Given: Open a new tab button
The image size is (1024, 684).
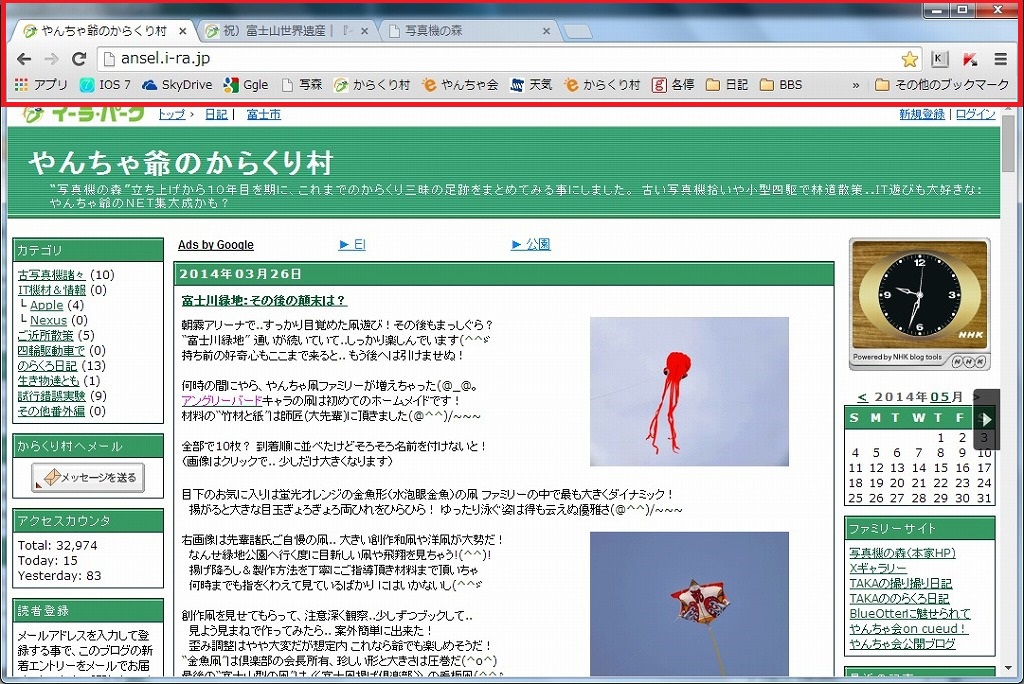Looking at the screenshot, I should (578, 31).
